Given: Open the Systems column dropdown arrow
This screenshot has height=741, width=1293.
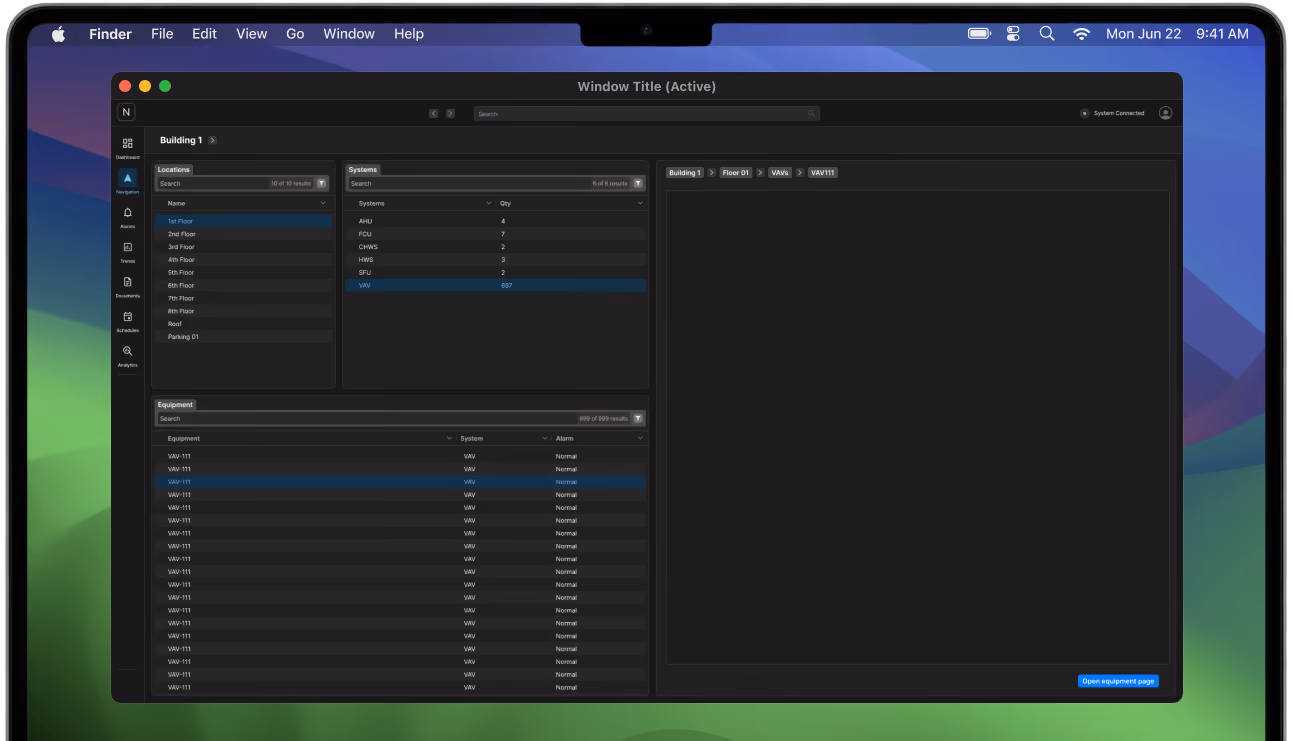Looking at the screenshot, I should [488, 203].
